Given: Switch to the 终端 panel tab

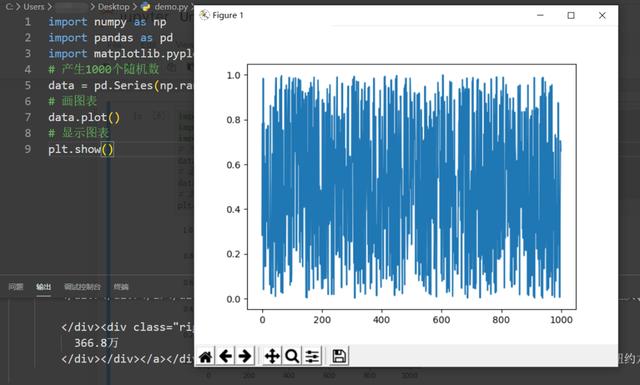Looking at the screenshot, I should pos(121,287).
